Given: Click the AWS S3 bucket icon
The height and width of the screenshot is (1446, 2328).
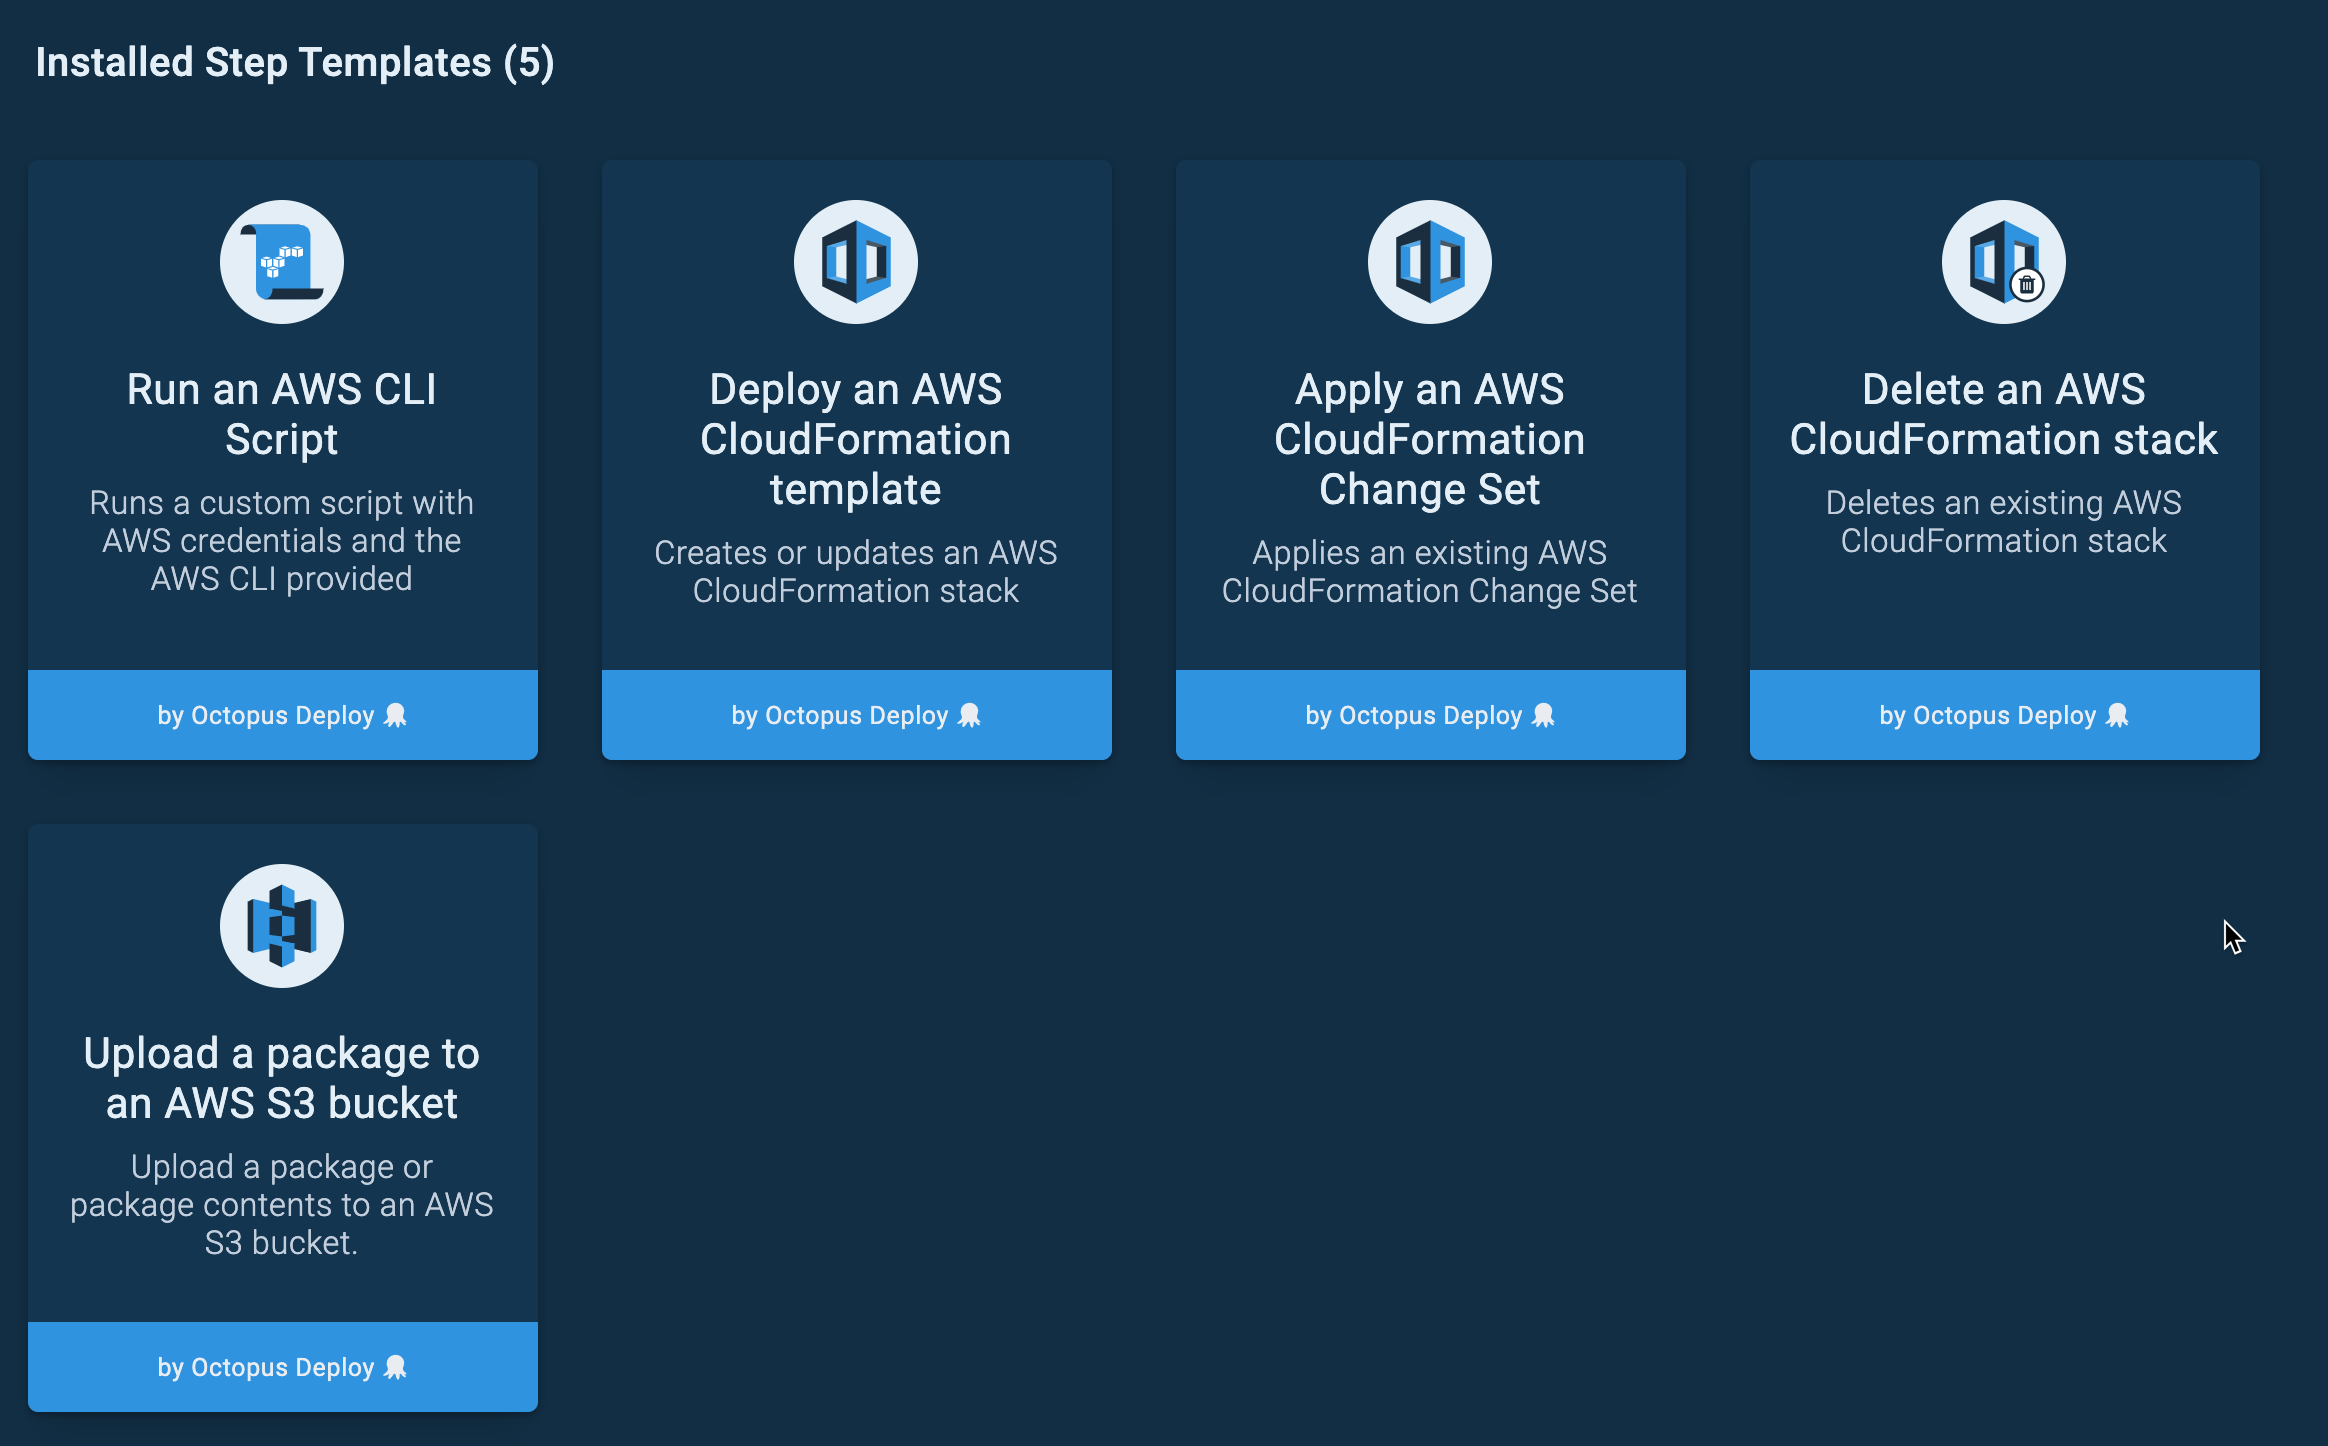Looking at the screenshot, I should pyautogui.click(x=281, y=926).
